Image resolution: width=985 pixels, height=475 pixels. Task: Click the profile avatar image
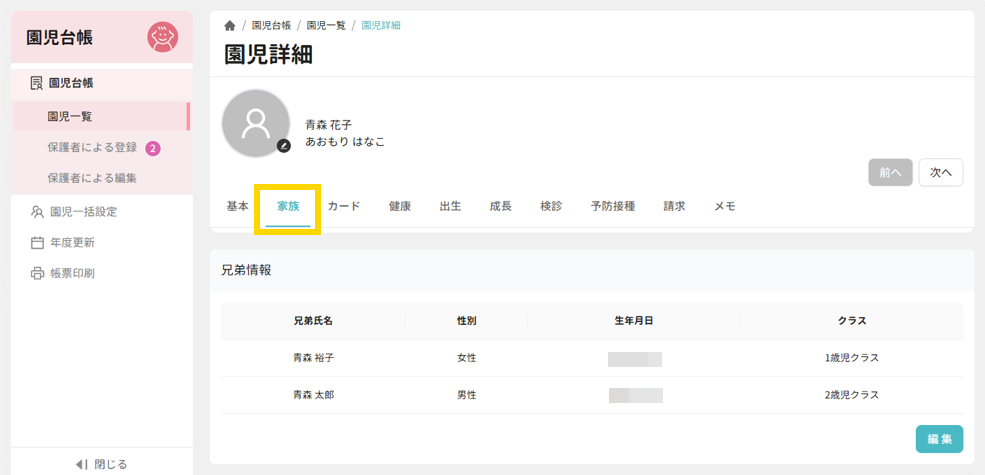pos(255,123)
